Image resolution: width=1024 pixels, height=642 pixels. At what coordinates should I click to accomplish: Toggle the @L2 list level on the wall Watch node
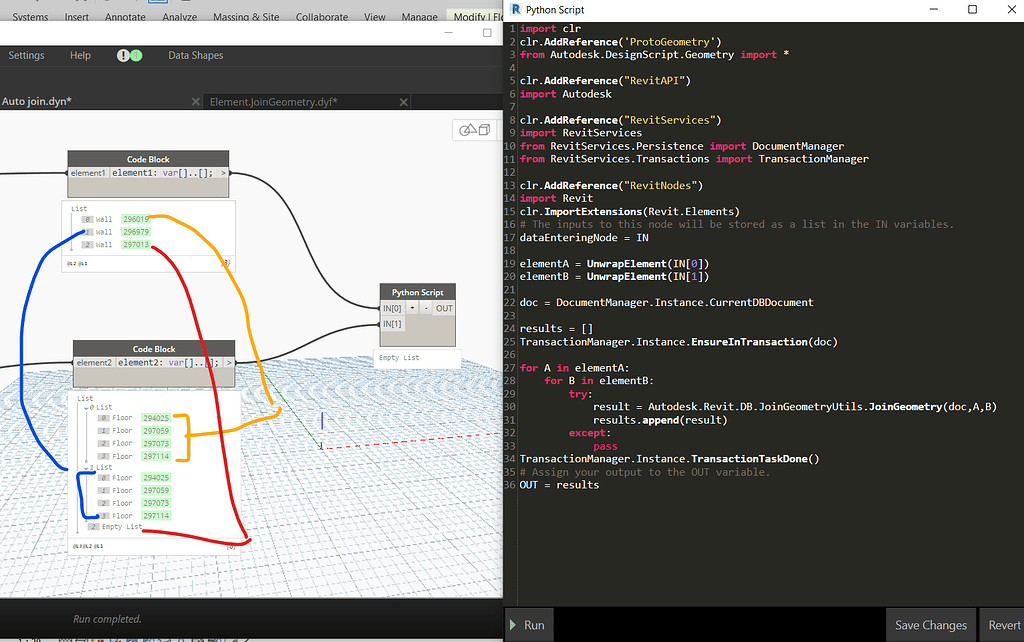(69, 263)
